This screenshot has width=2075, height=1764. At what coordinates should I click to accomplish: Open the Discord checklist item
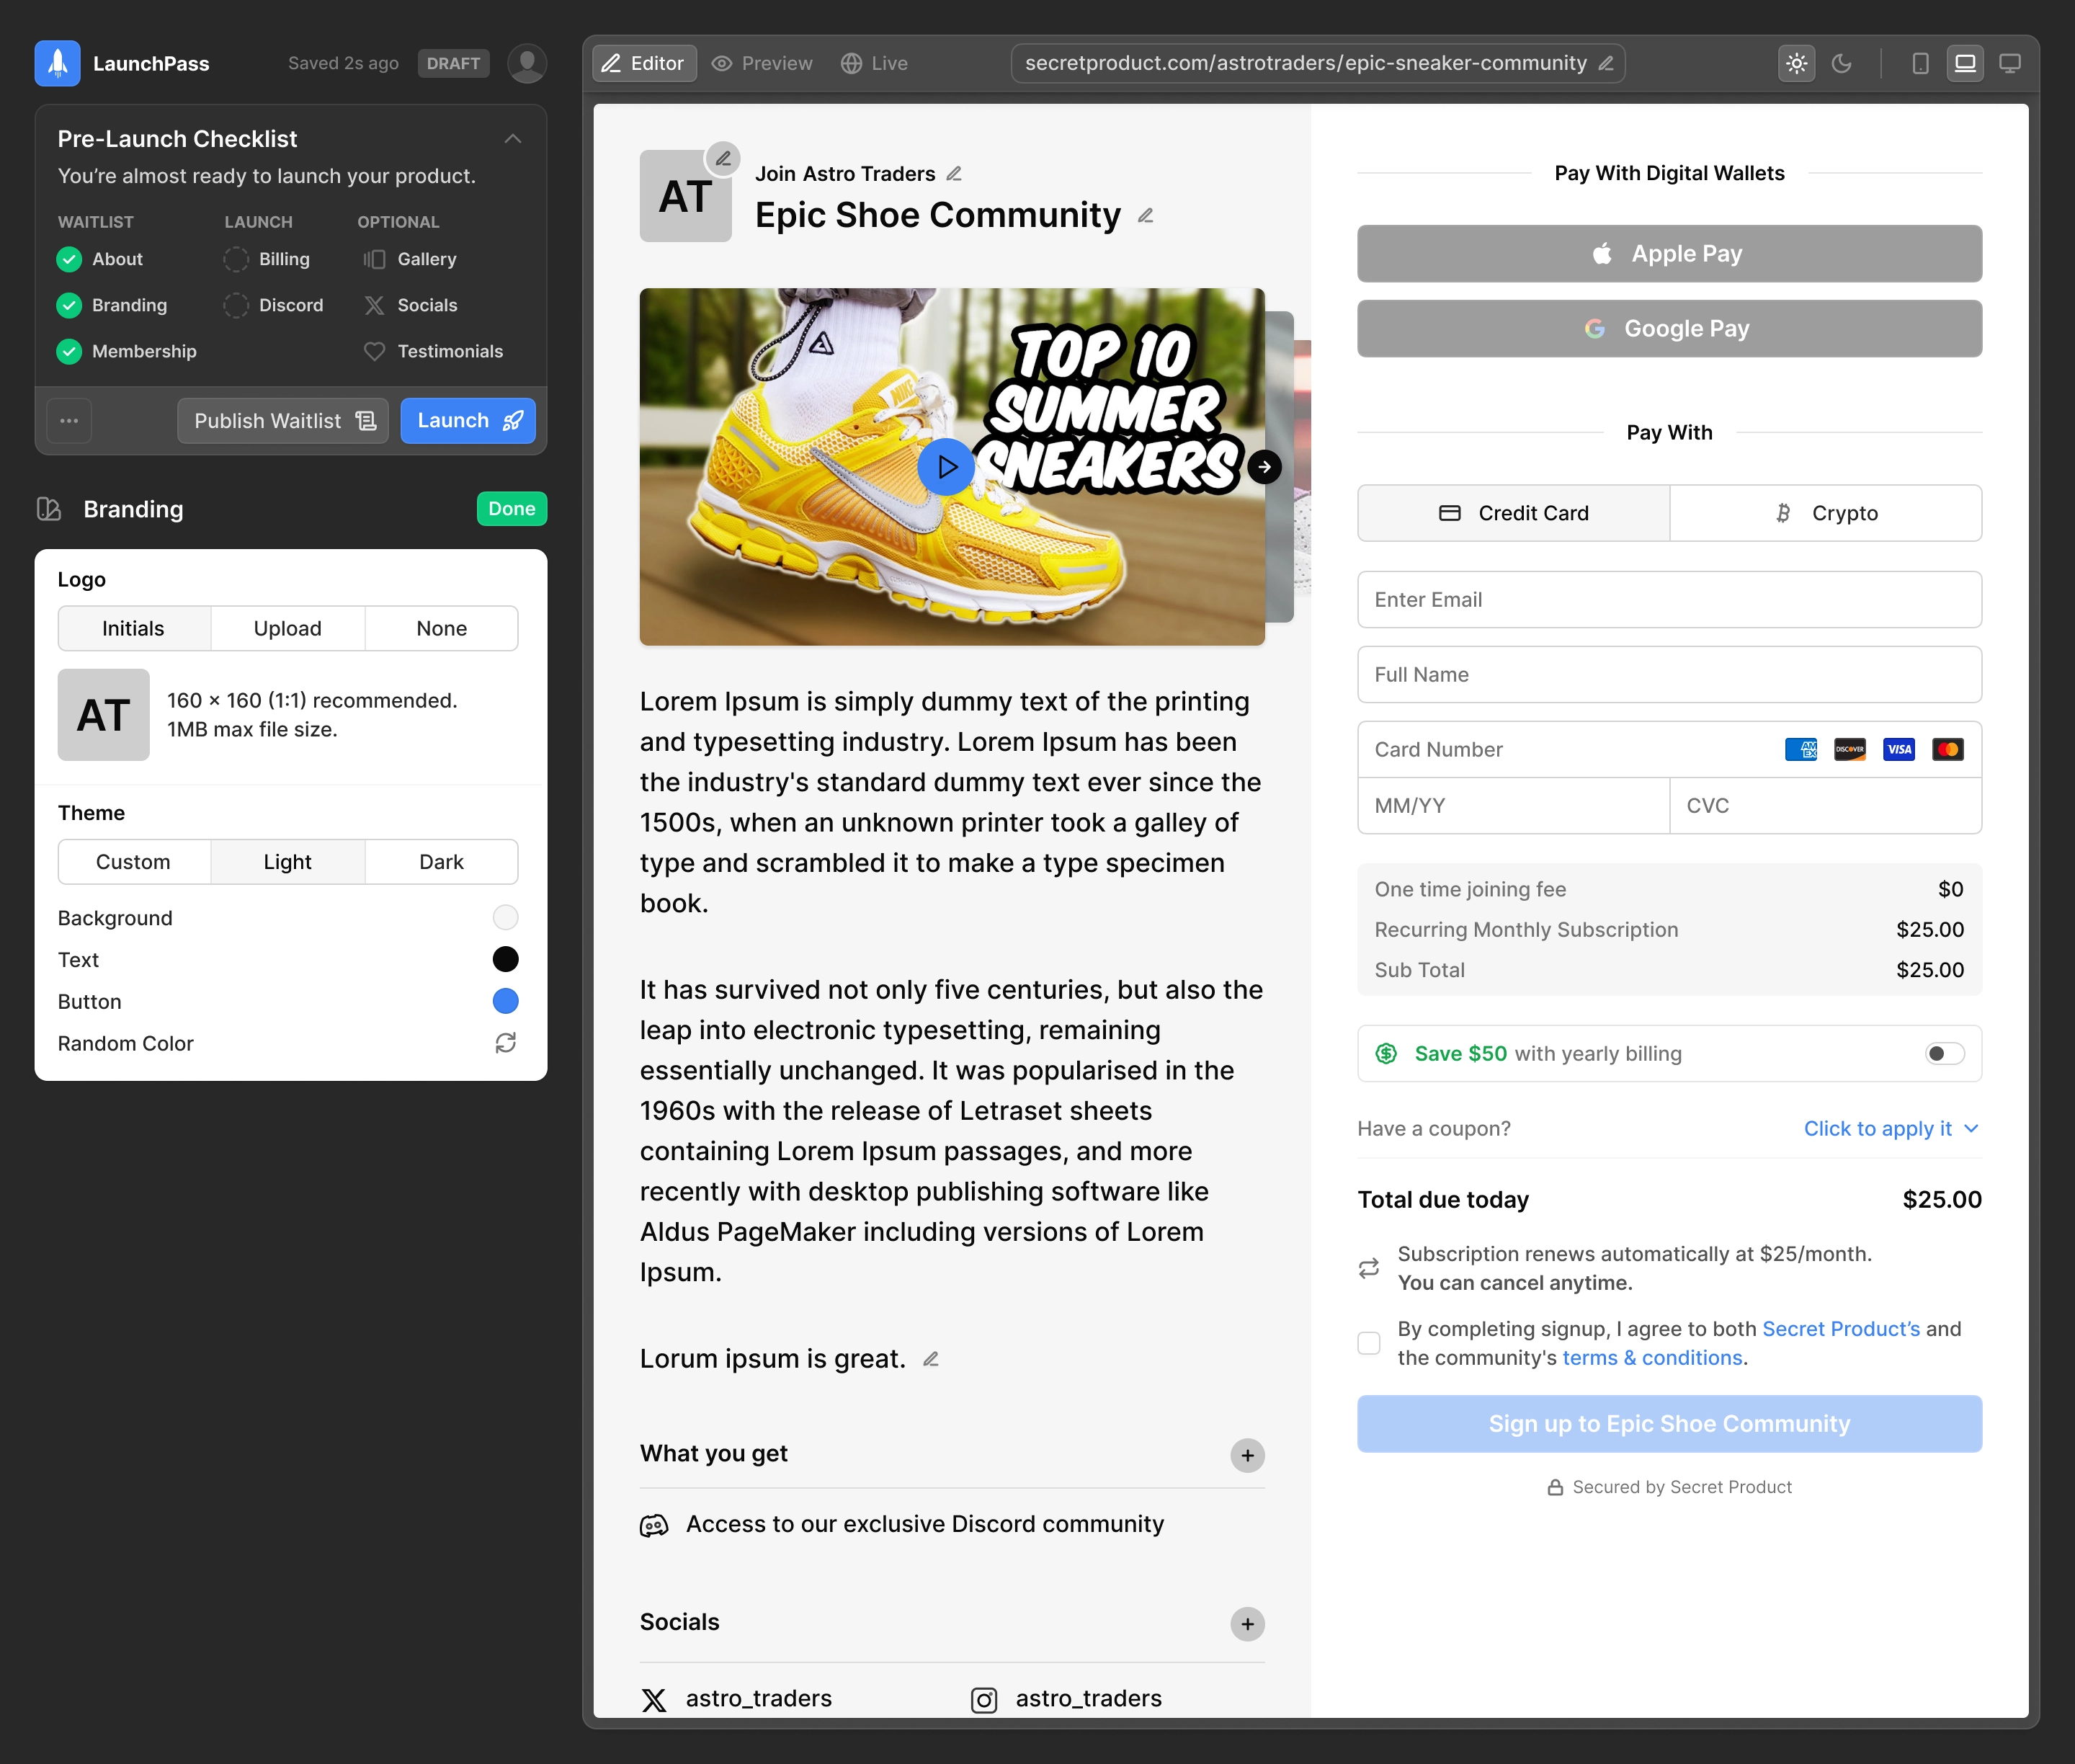[x=273, y=305]
